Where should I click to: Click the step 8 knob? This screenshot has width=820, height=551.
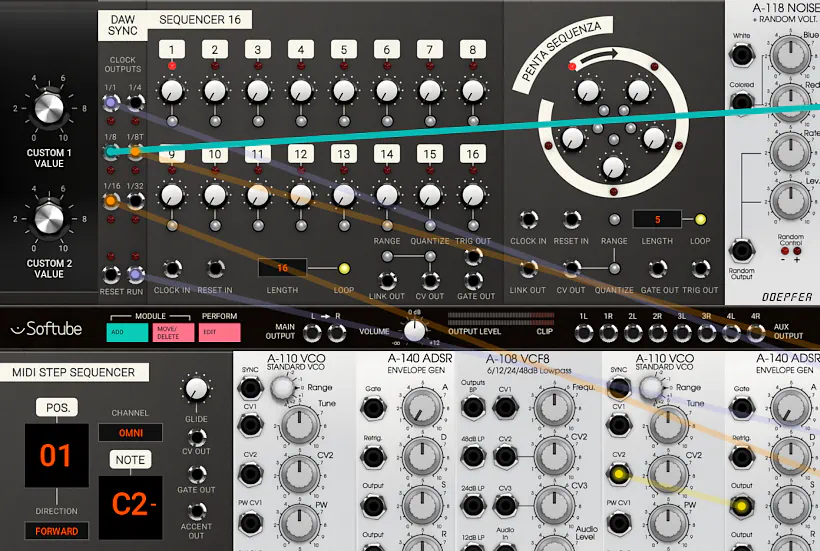pos(473,91)
